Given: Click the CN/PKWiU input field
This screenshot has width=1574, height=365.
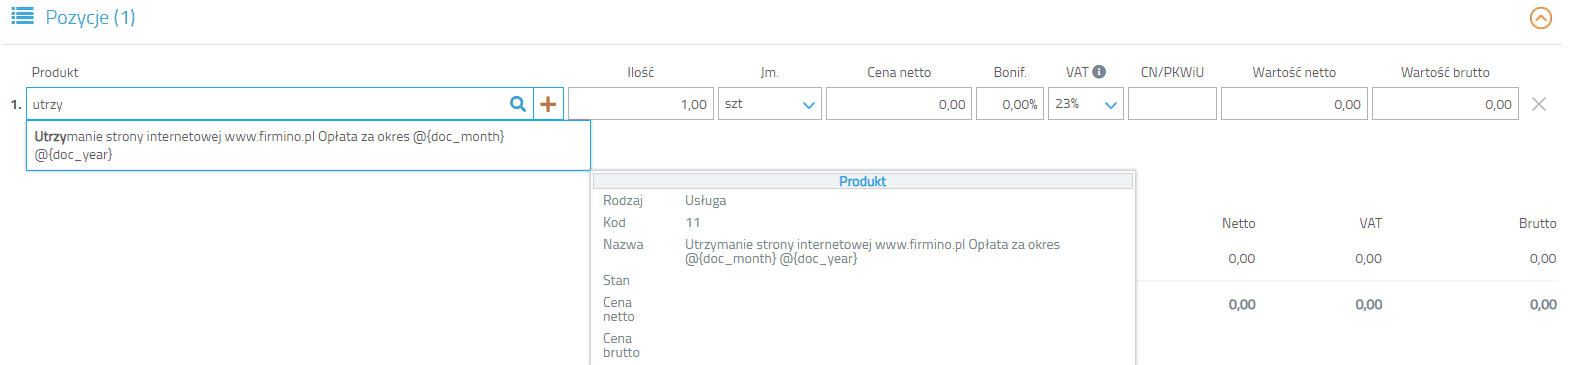Looking at the screenshot, I should (1172, 104).
